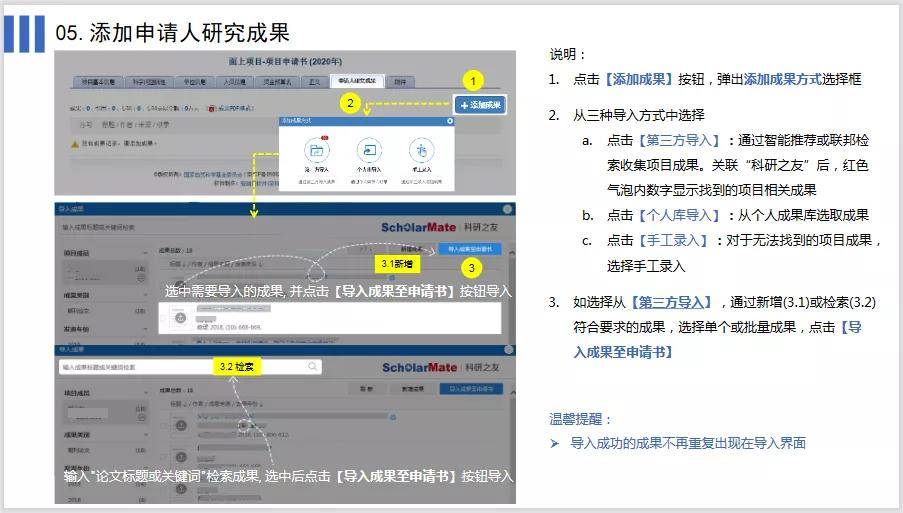
Task: Select the manual entry hand icon
Action: point(422,150)
